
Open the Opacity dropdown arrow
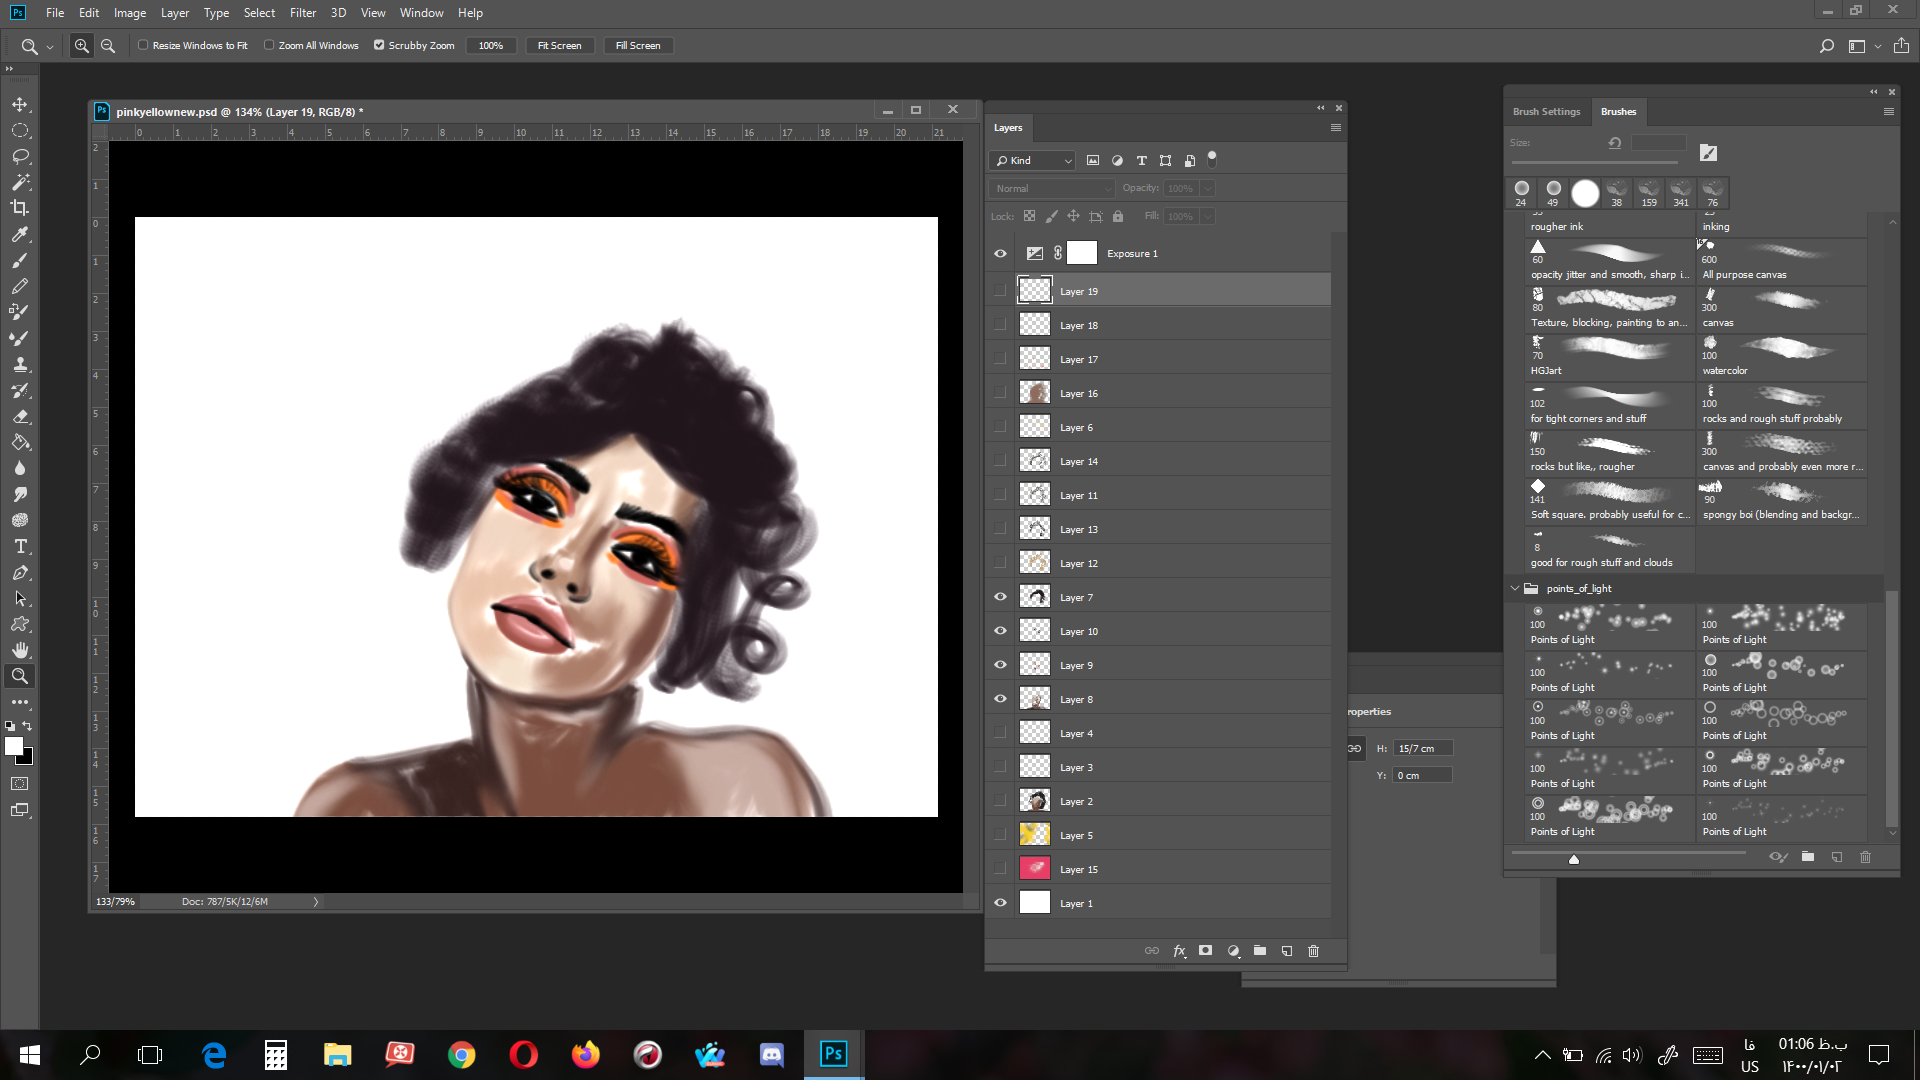[1208, 188]
